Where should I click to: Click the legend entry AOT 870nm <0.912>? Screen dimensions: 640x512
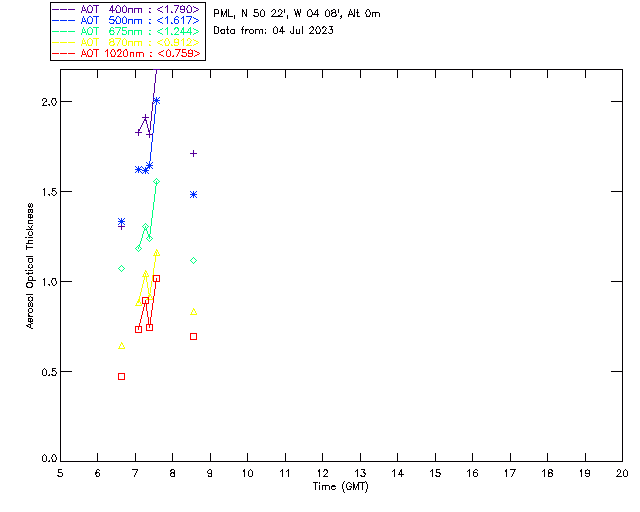pos(127,42)
